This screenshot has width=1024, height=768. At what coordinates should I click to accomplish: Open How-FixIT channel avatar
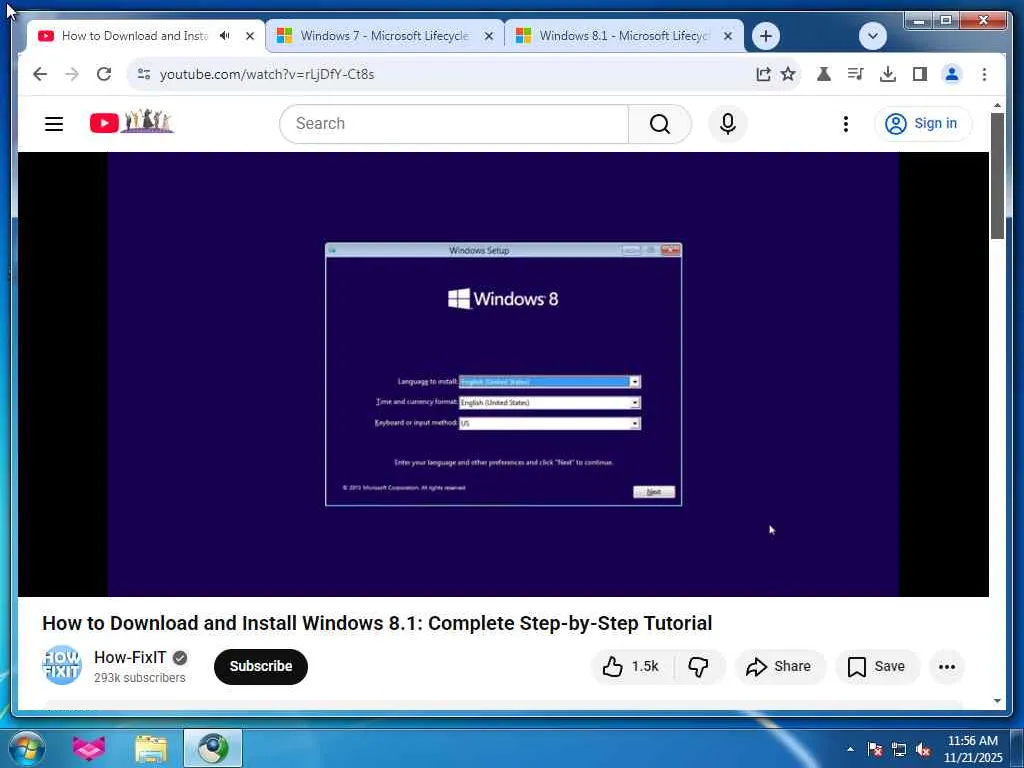coord(61,665)
